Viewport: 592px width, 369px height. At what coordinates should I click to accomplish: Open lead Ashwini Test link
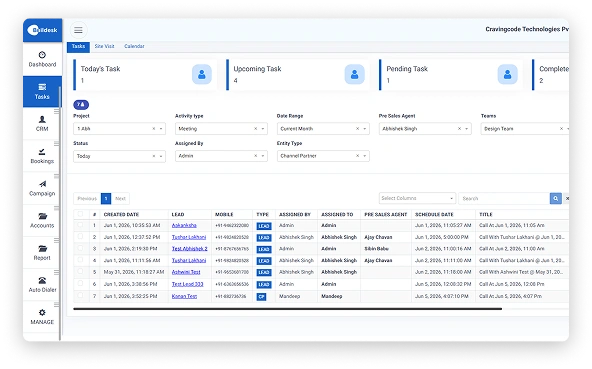[186, 272]
